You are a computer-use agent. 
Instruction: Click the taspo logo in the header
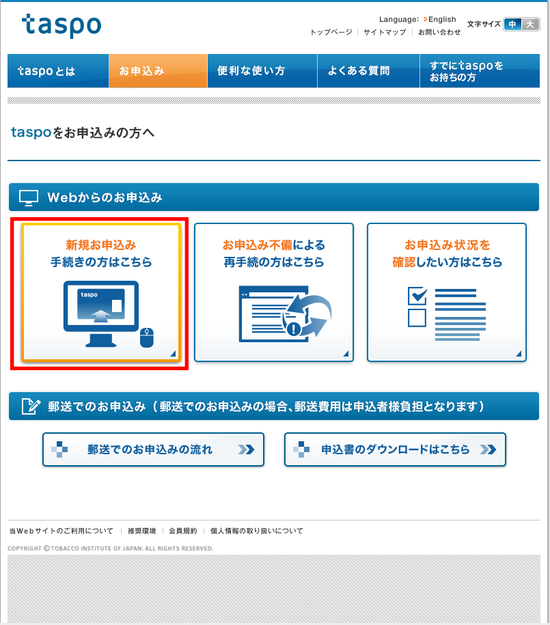coord(62,26)
